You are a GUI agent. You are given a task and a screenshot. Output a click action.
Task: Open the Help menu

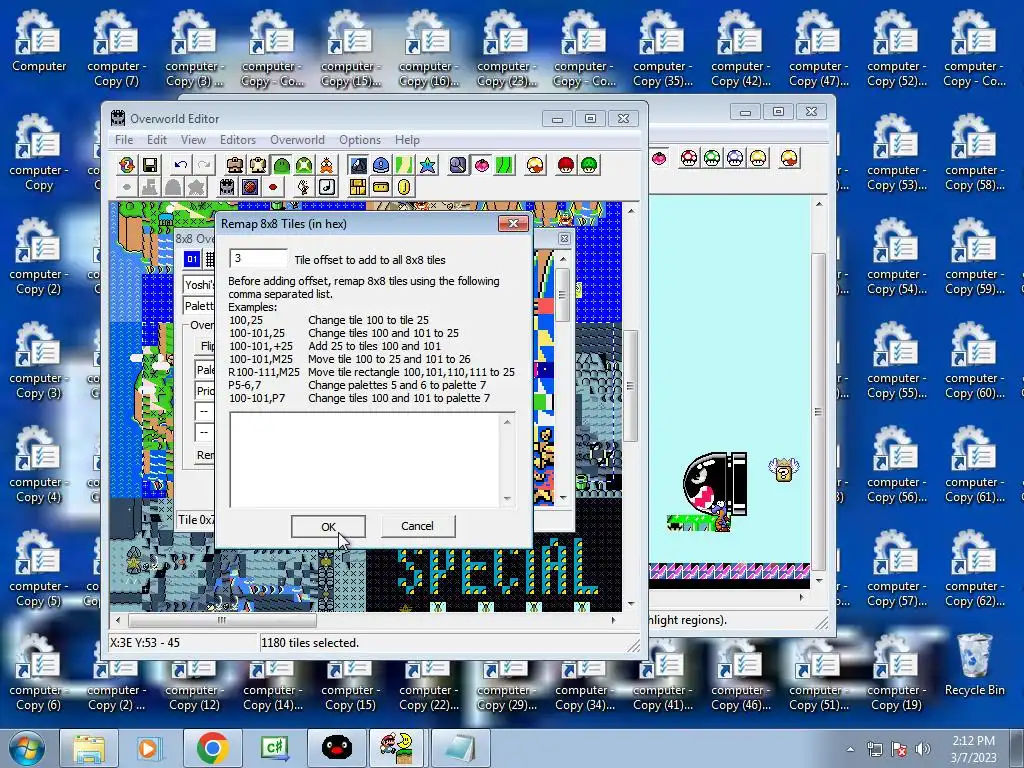pyautogui.click(x=407, y=140)
